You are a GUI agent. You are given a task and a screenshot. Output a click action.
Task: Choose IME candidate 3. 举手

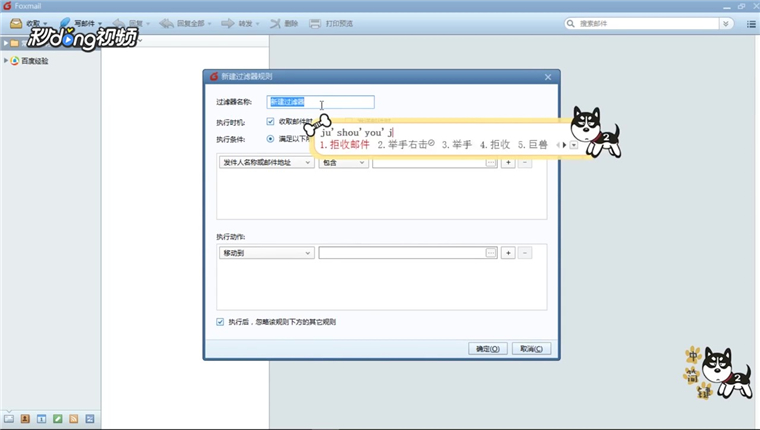click(x=456, y=144)
